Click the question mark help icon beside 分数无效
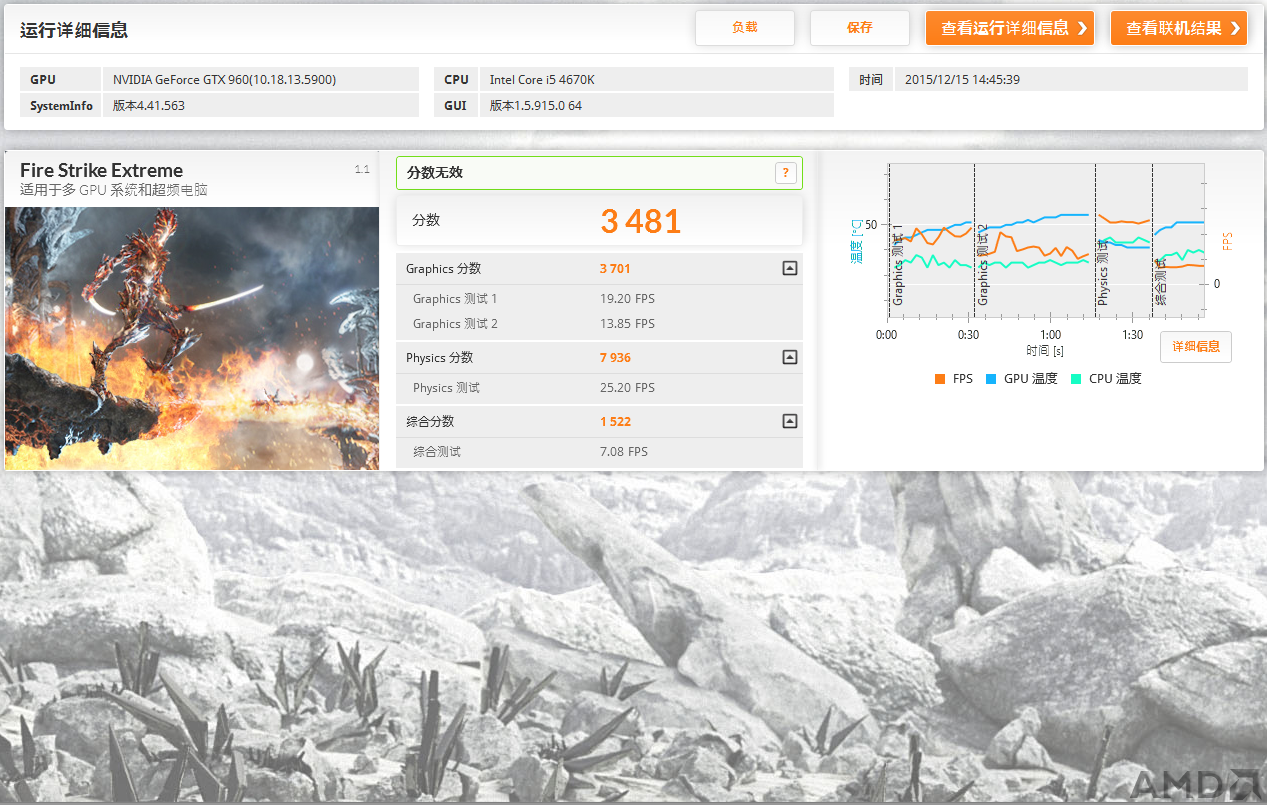 point(786,173)
